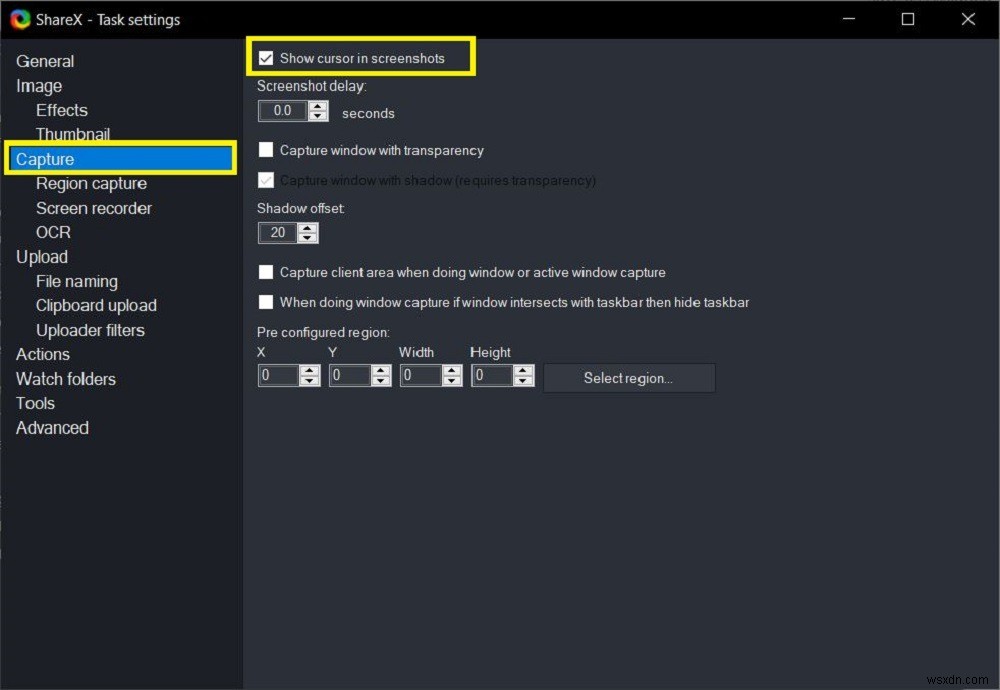Open the Clipboard upload settings
This screenshot has height=690, width=1000.
click(x=96, y=305)
